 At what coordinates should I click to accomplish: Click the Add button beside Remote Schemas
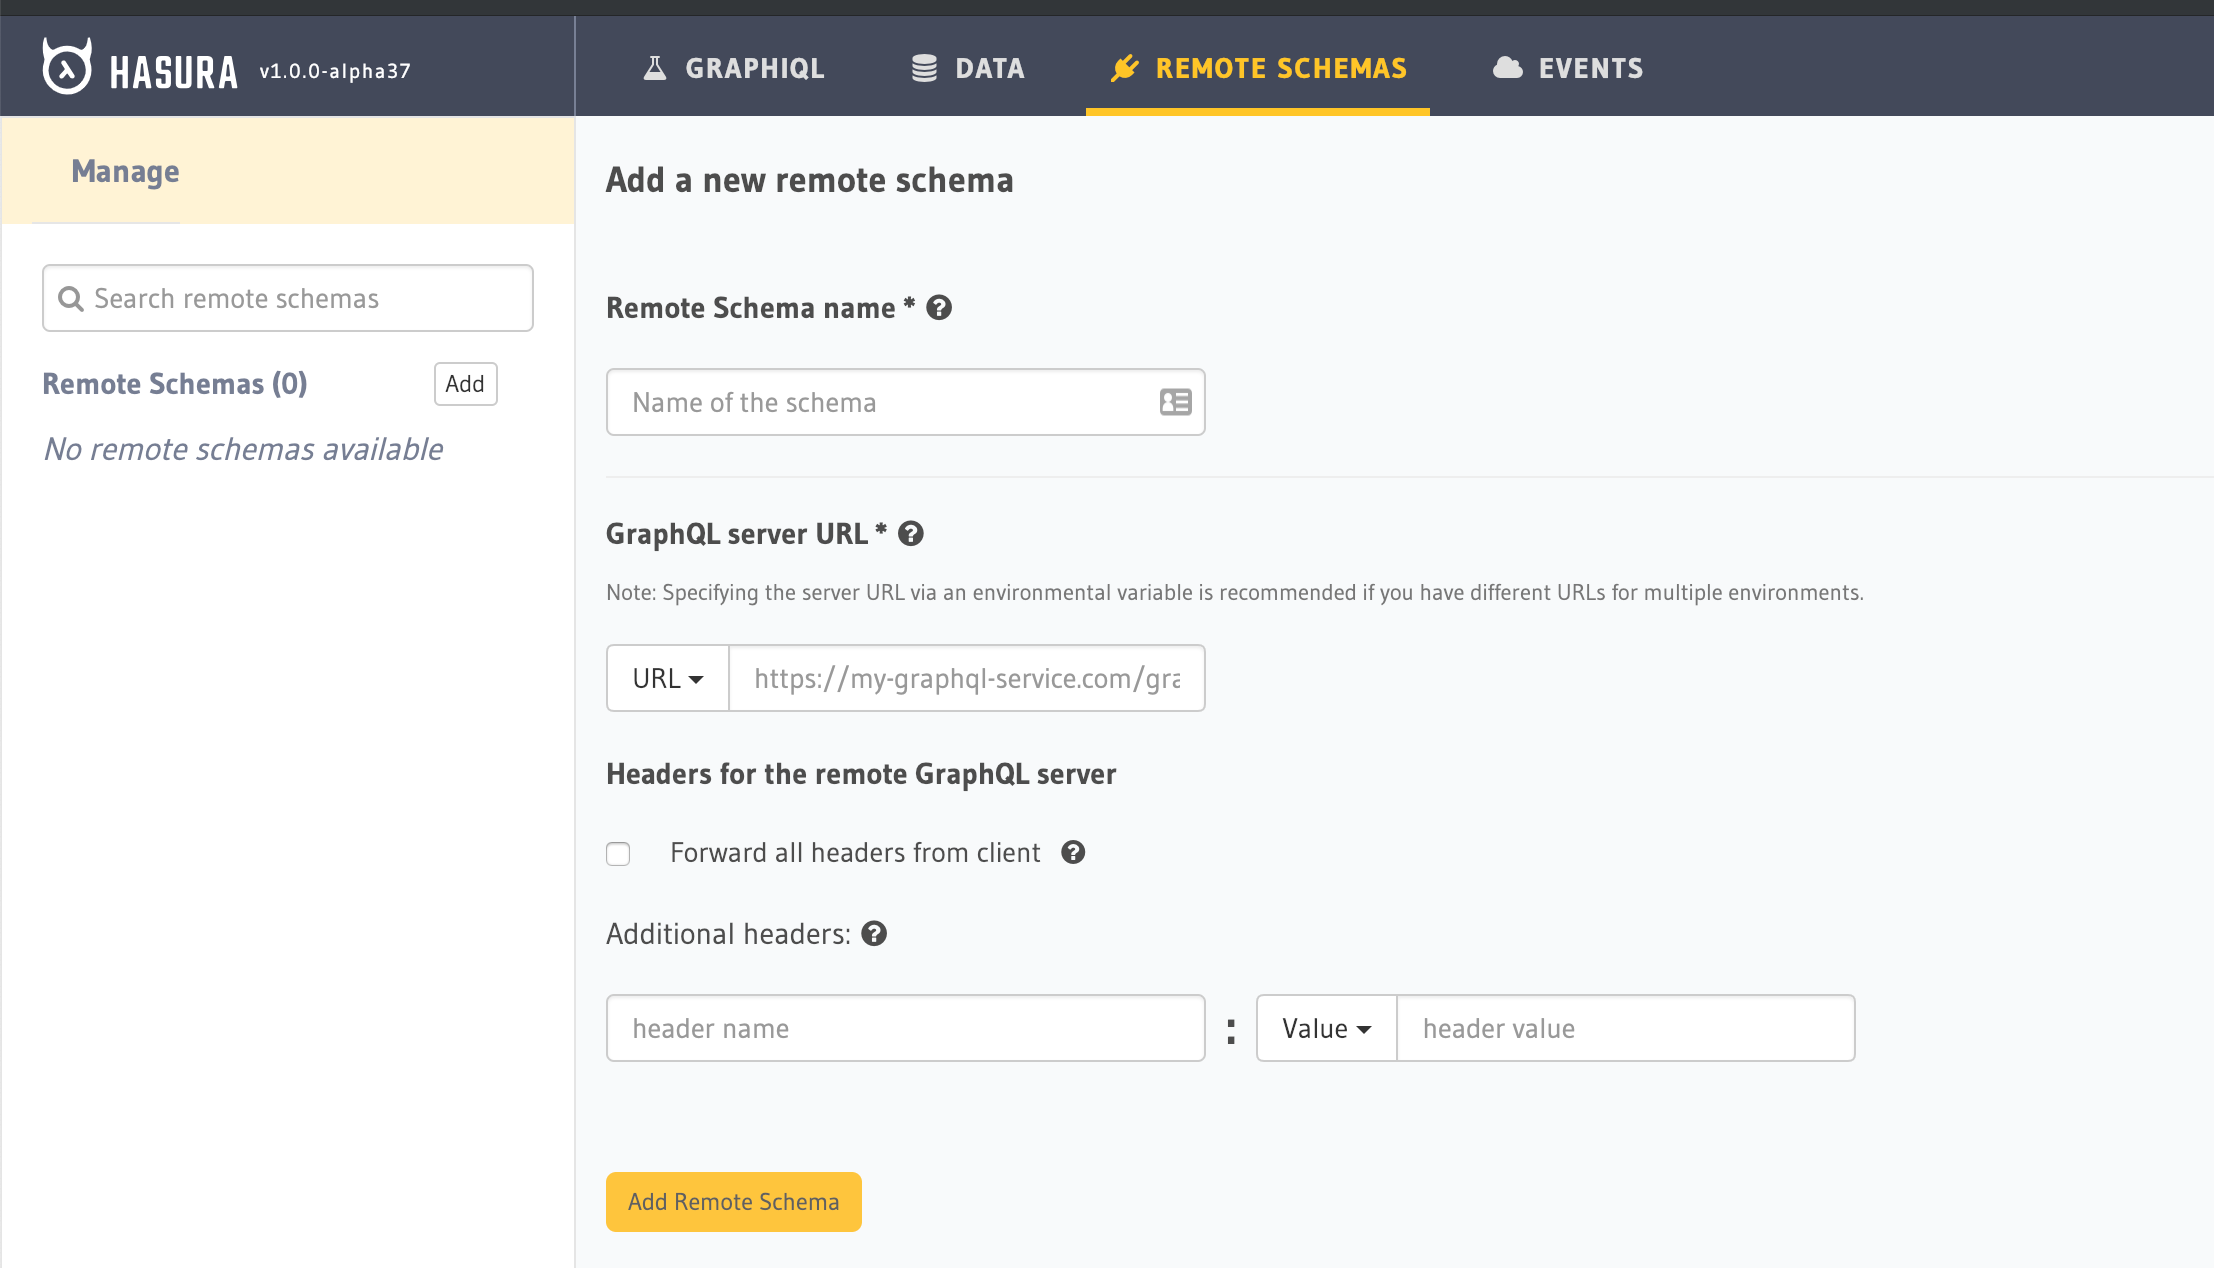465,384
